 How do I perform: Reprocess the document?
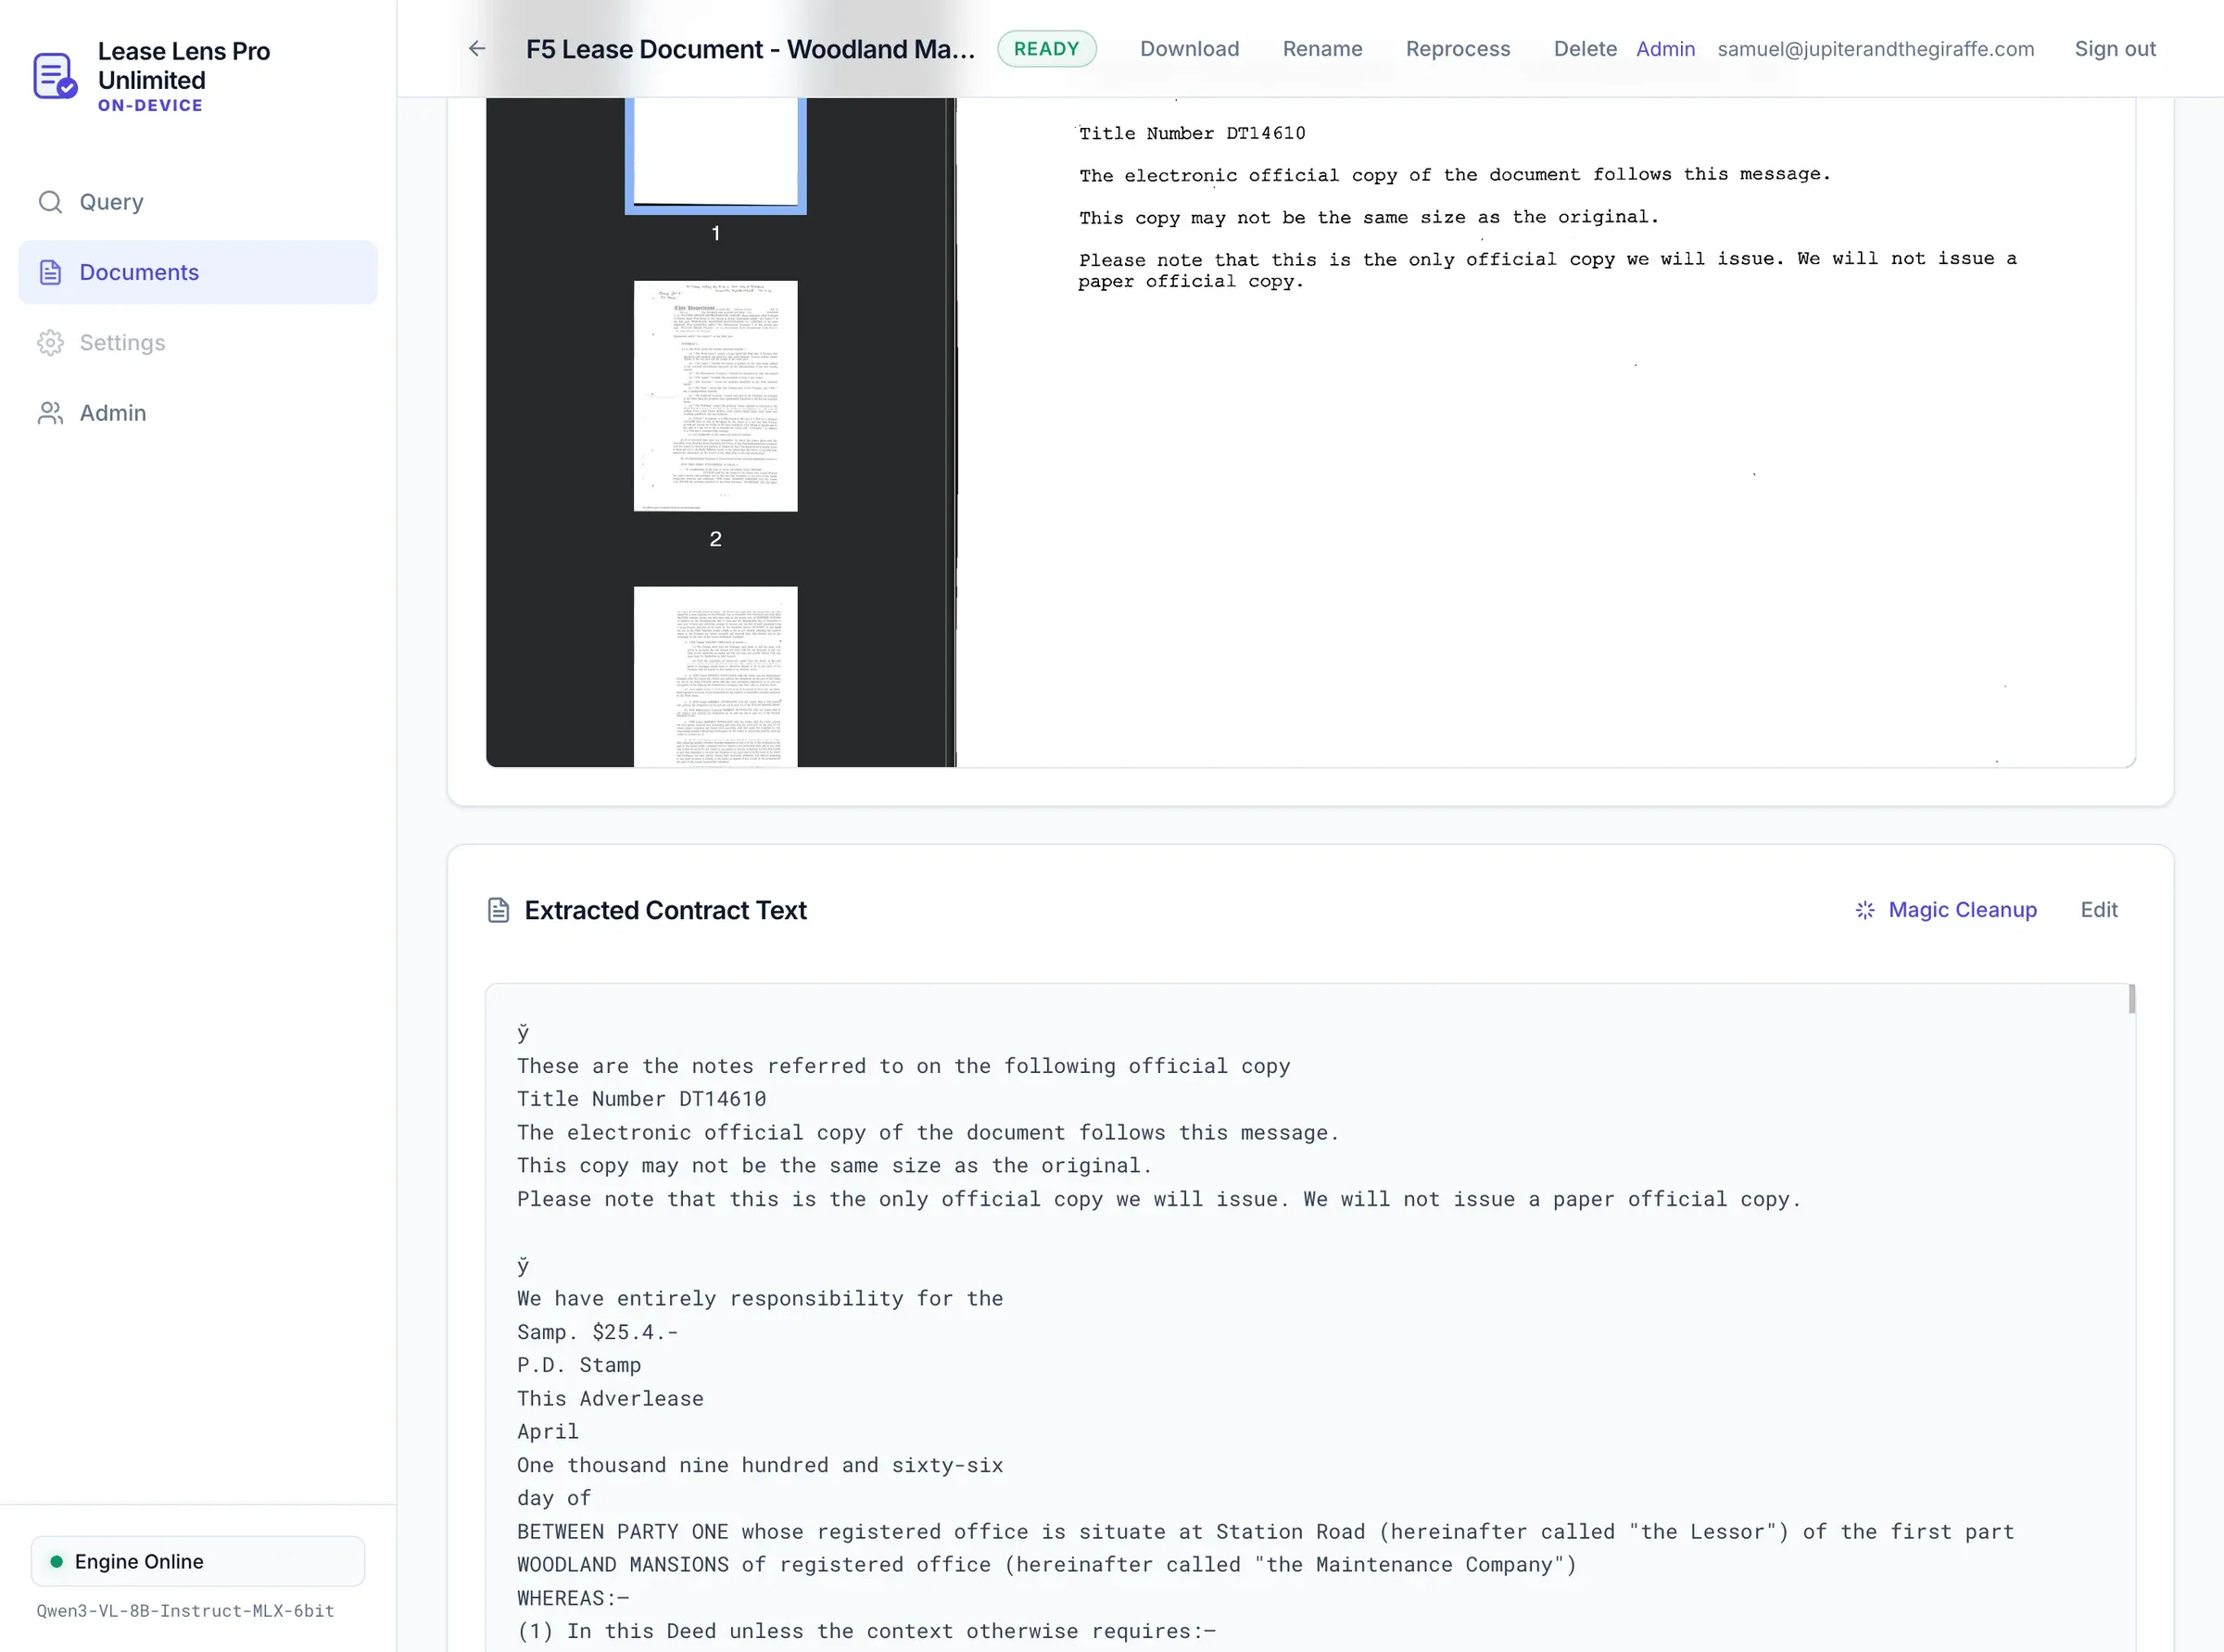[x=1457, y=49]
